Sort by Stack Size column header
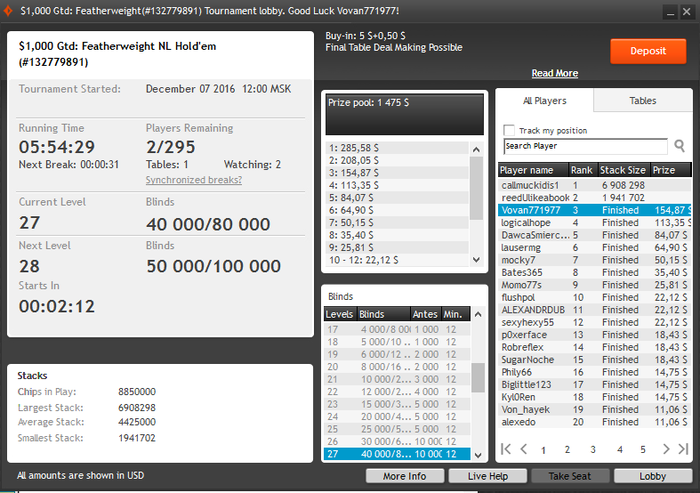700x493 pixels. (624, 170)
